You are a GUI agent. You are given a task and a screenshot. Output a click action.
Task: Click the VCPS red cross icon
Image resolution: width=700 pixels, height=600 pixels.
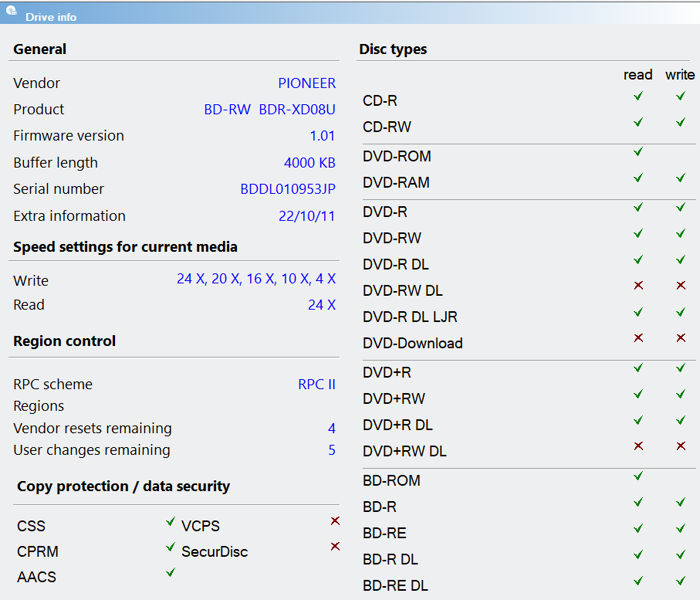335,521
